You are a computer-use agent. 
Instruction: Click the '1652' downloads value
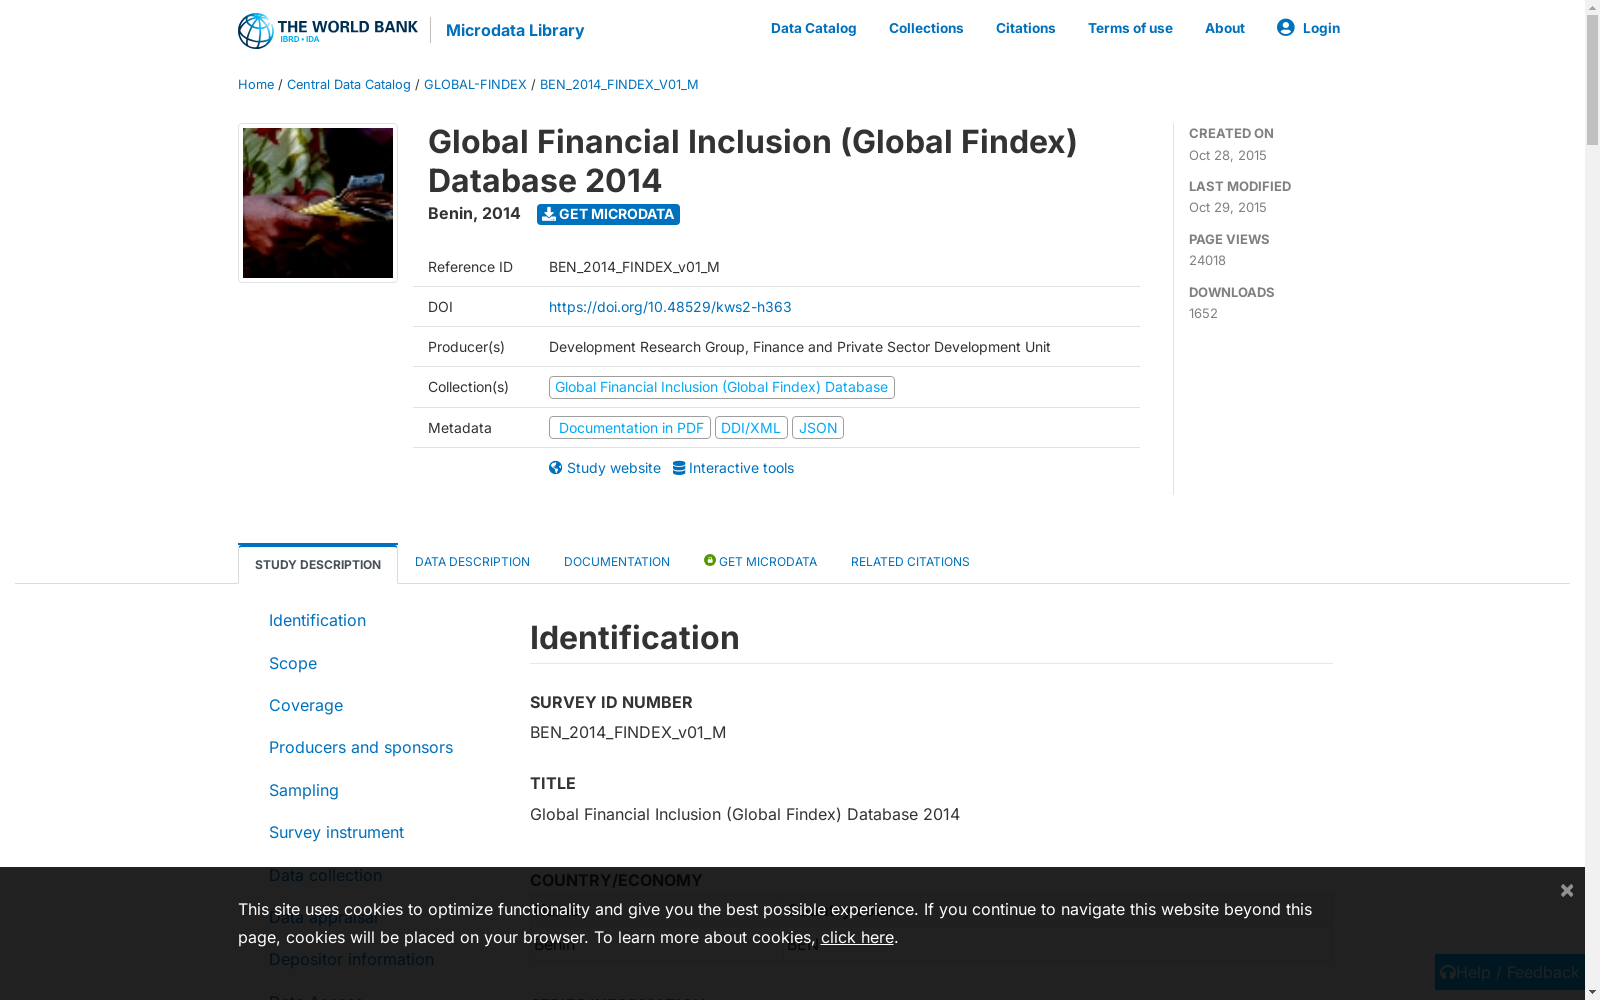[1203, 313]
